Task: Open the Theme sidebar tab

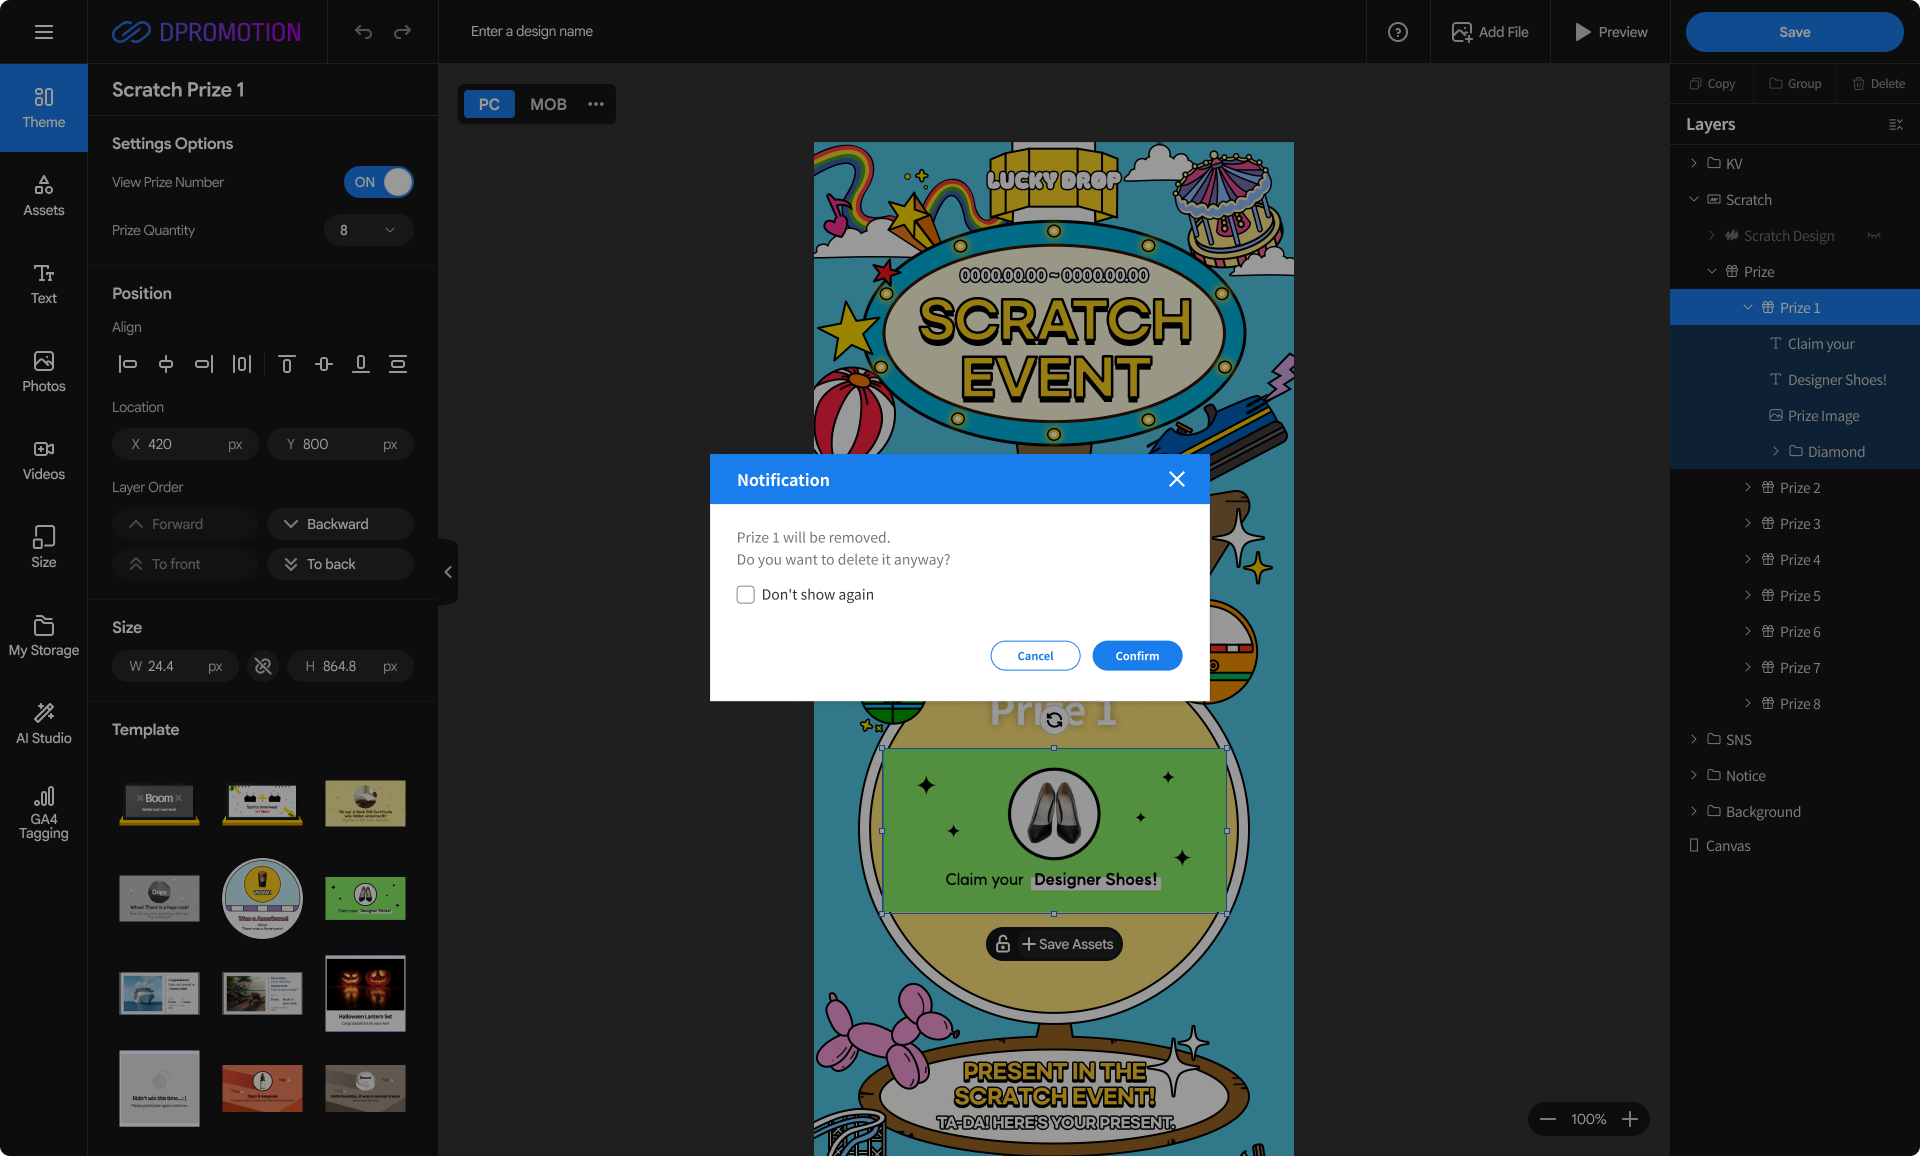Action: tap(43, 108)
